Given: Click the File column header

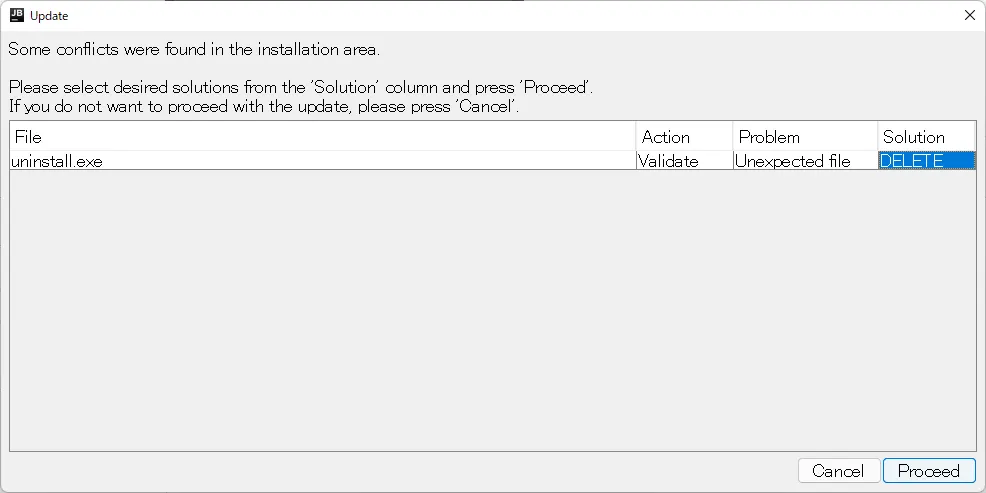Looking at the screenshot, I should pyautogui.click(x=322, y=137).
